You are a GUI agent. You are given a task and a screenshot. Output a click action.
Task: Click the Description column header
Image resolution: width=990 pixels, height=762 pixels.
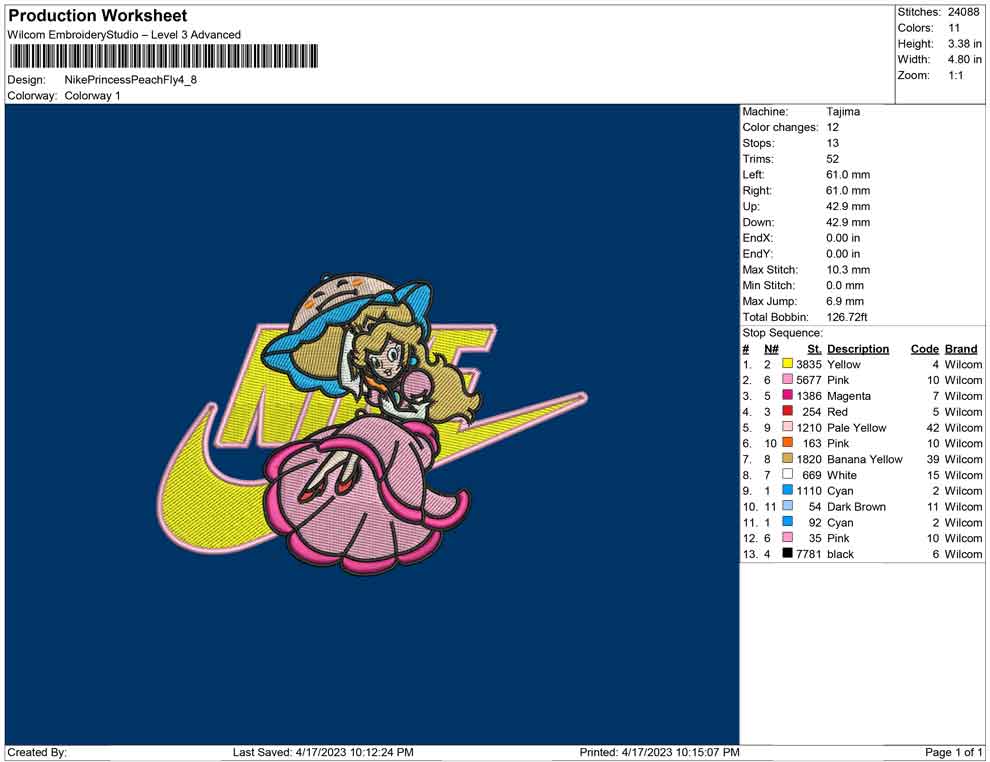(857, 349)
